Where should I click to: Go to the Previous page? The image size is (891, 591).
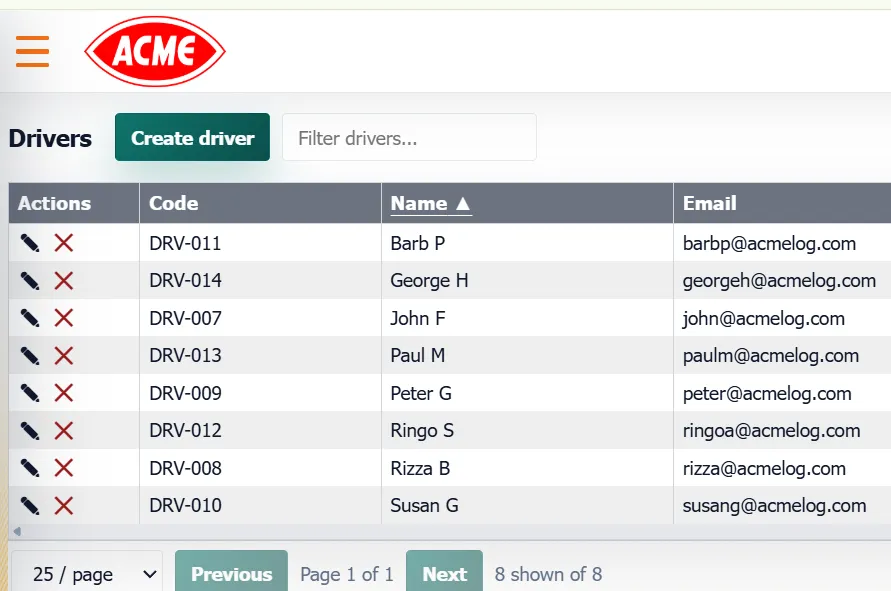pyautogui.click(x=231, y=573)
